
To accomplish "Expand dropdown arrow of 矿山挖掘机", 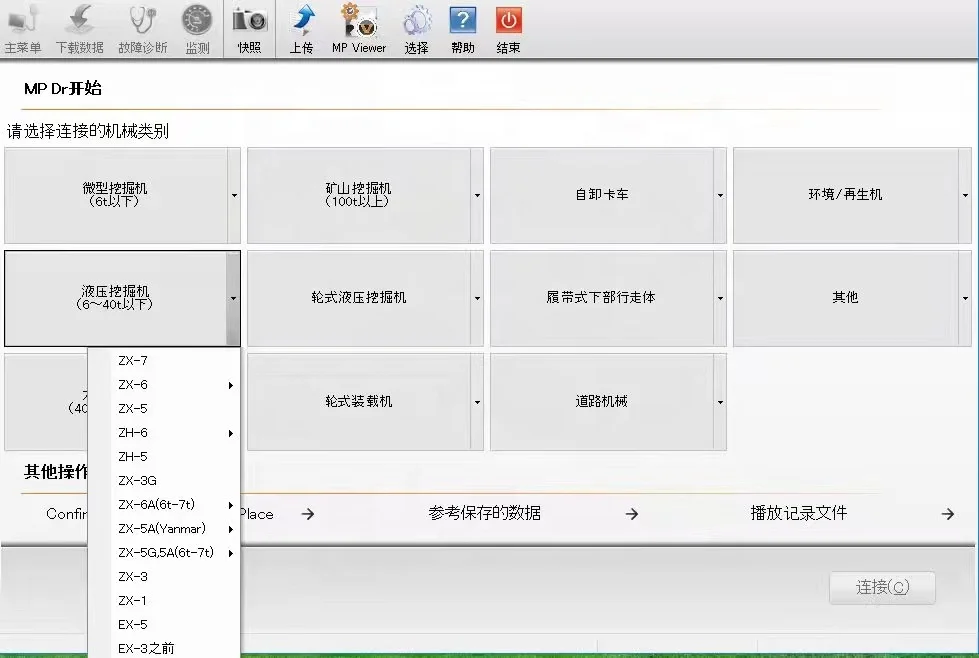I will [477, 195].
